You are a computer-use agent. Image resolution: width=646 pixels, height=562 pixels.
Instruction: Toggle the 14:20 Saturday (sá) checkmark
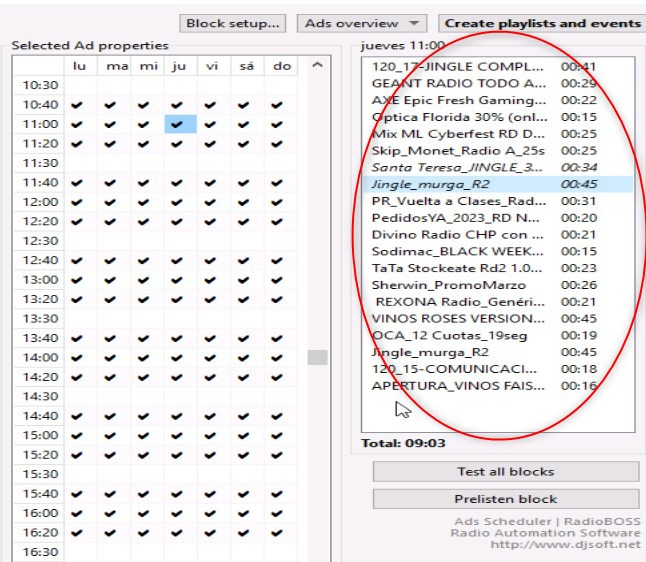pyautogui.click(x=243, y=377)
